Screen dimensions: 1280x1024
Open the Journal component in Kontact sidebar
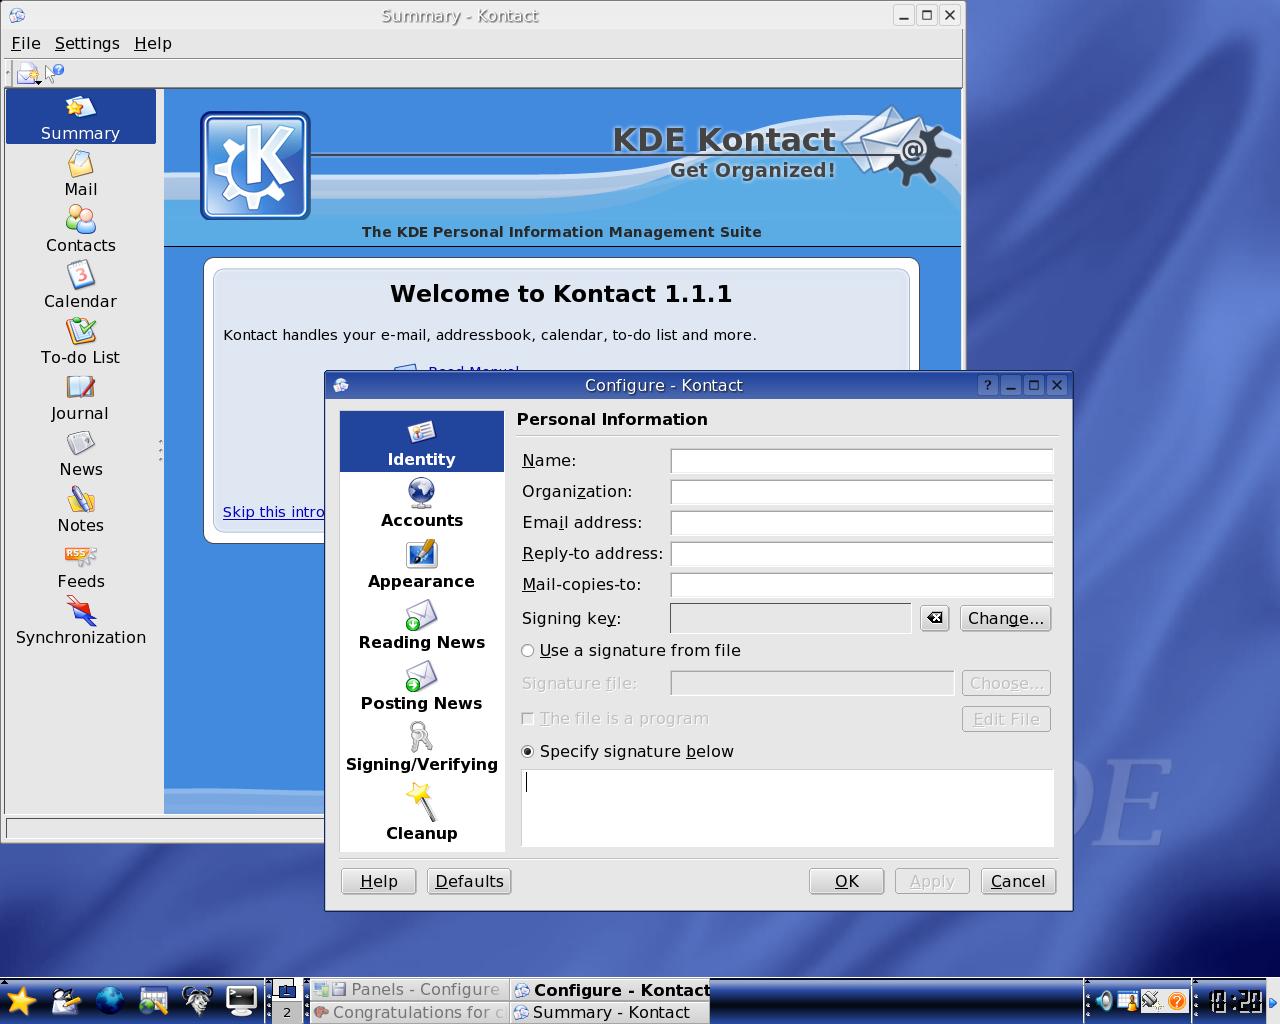pos(81,397)
